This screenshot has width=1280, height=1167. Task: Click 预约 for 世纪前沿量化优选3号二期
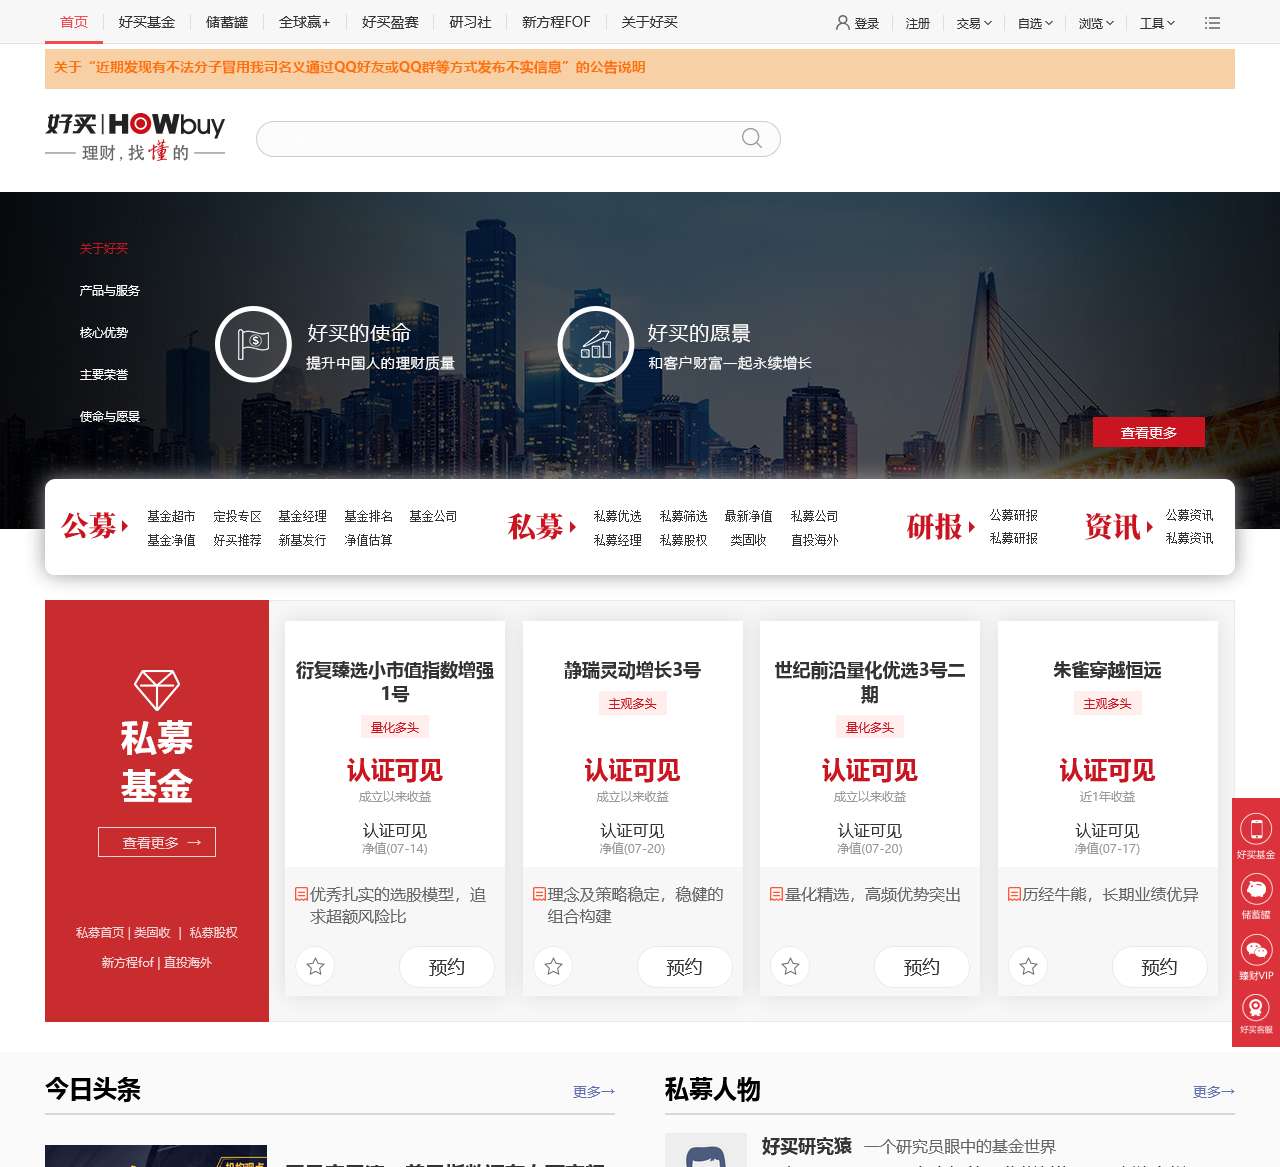pos(922,966)
